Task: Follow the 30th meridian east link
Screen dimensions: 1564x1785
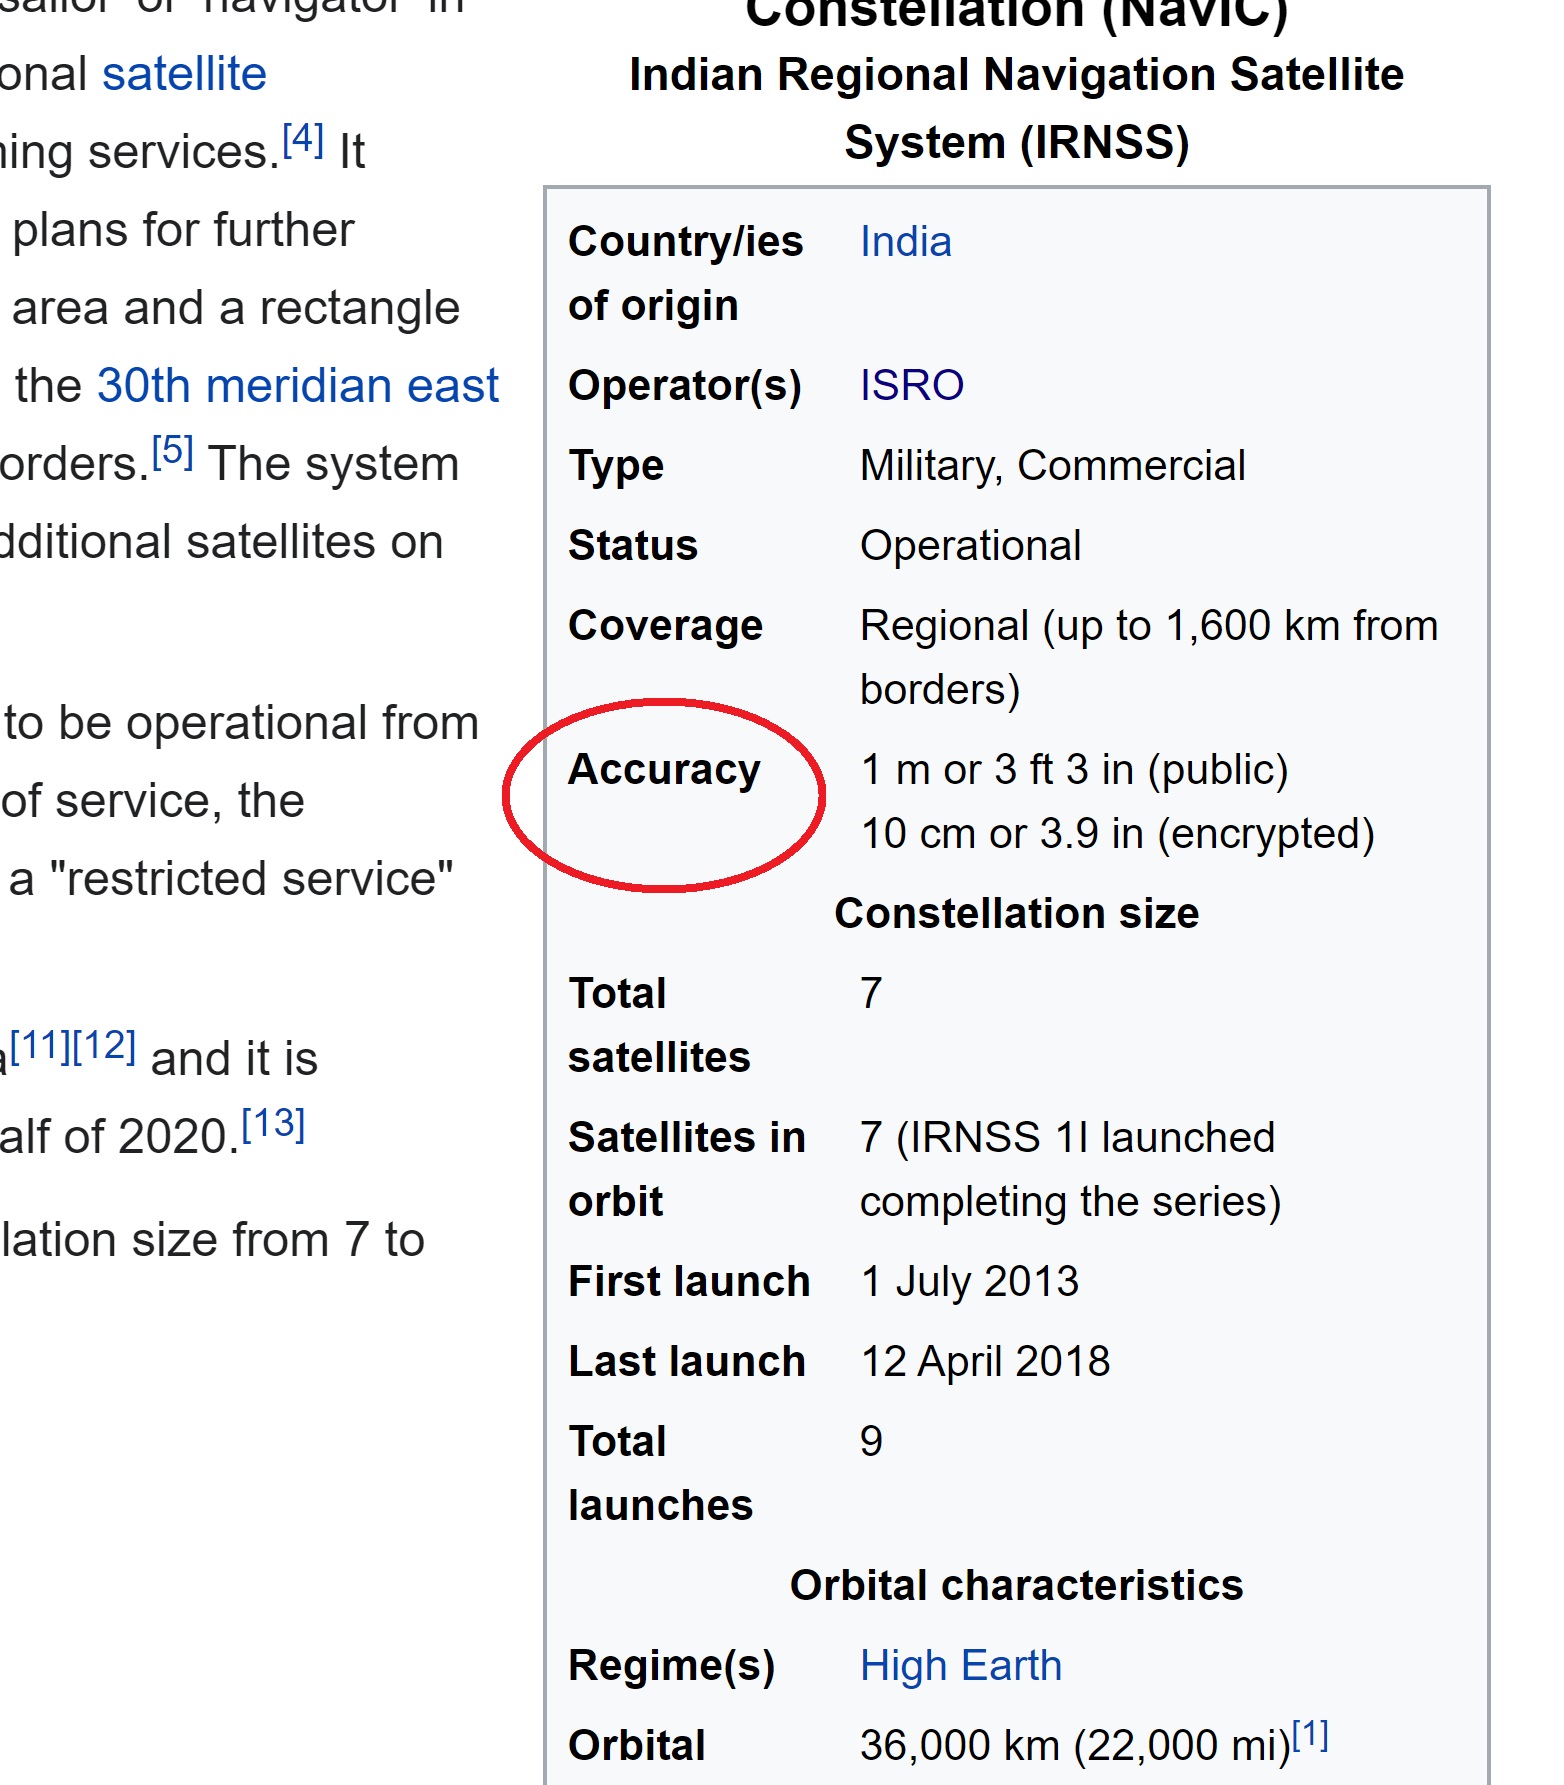Action: (x=297, y=386)
